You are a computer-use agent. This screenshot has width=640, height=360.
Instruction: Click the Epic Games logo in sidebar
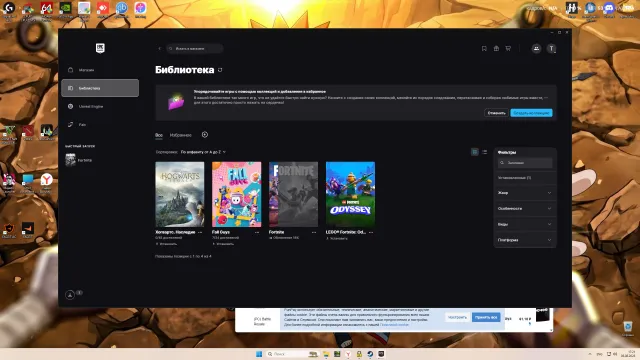(100, 48)
